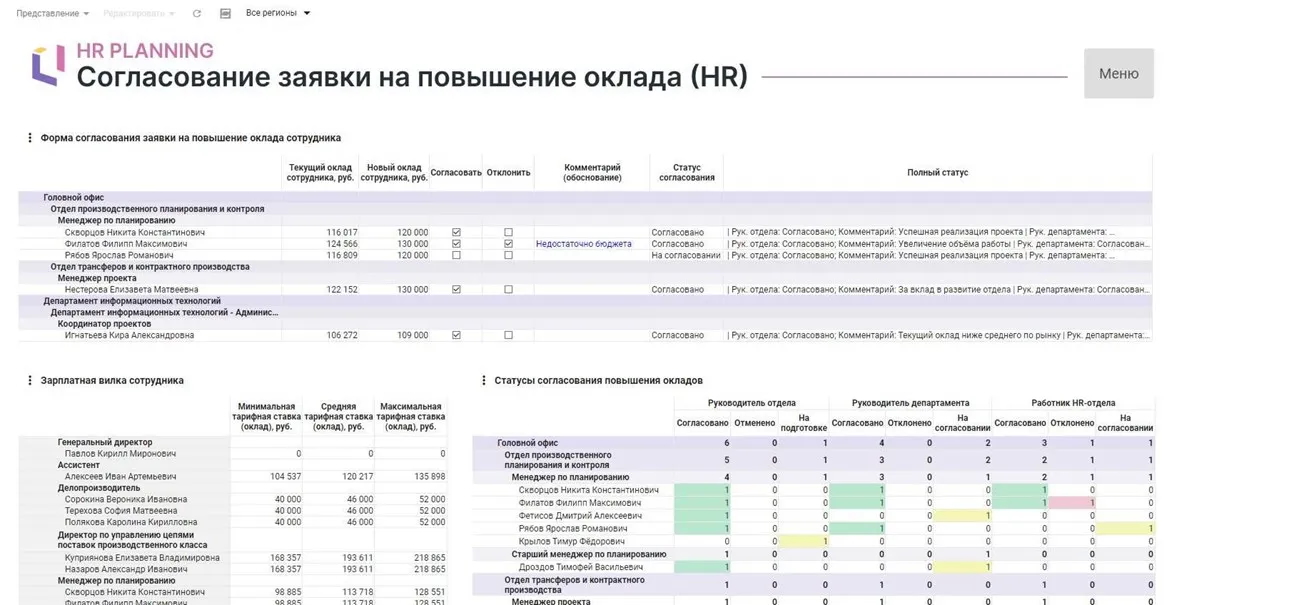Select Департамент информационных технологий group row
Screen dimensions: 1294x605
[x=585, y=300]
